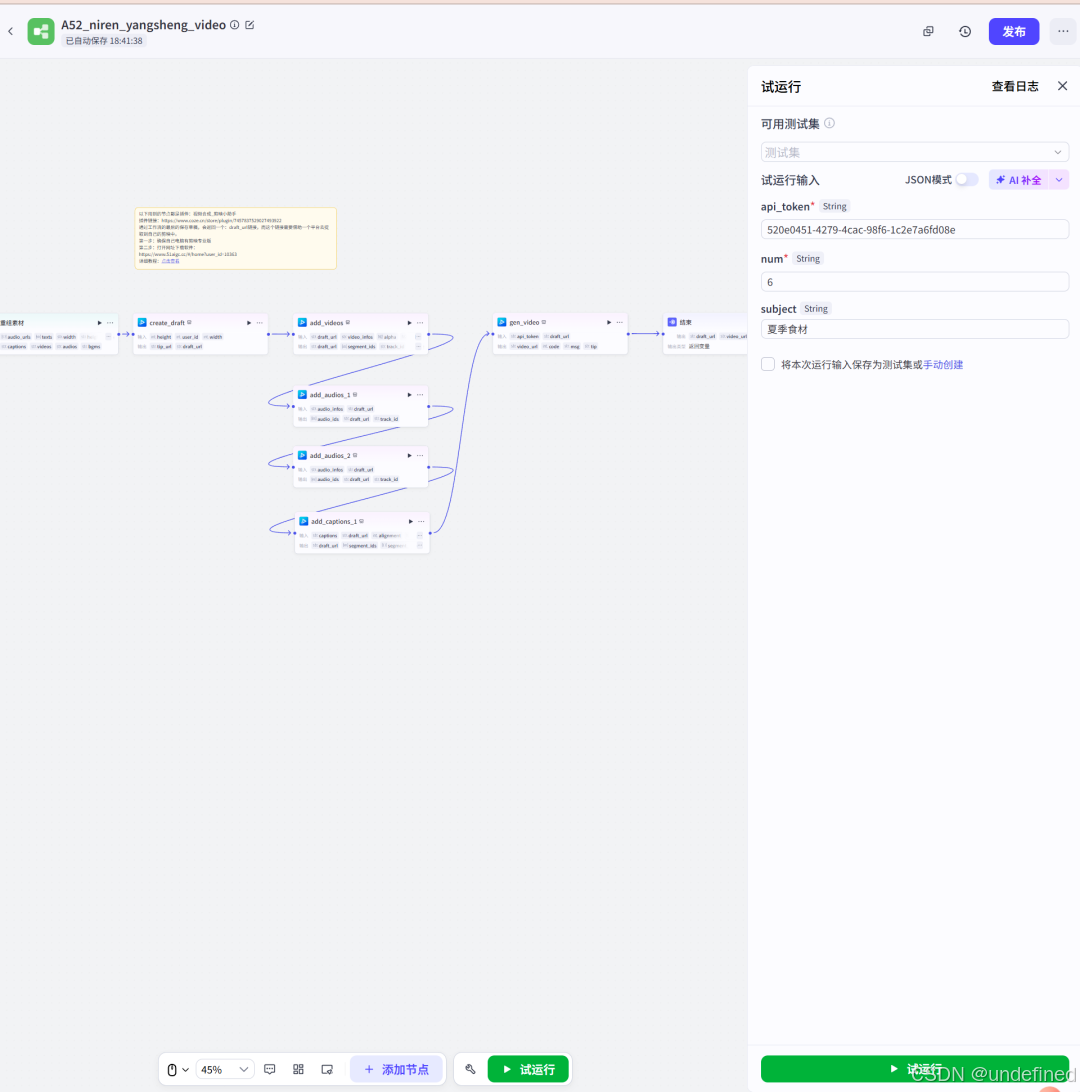This screenshot has width=1080, height=1092.
Task: Click the auto-layout grid icon
Action: [298, 1069]
